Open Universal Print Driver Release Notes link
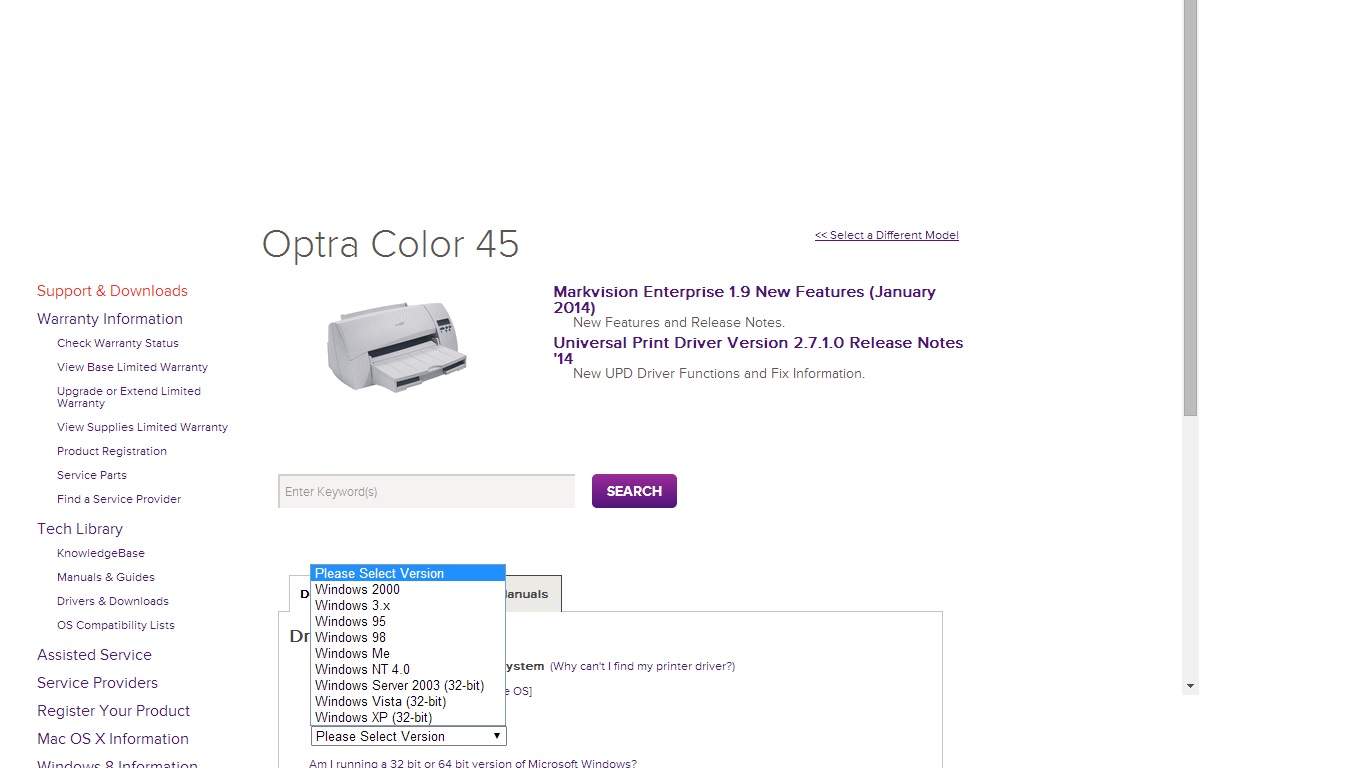 coord(758,350)
